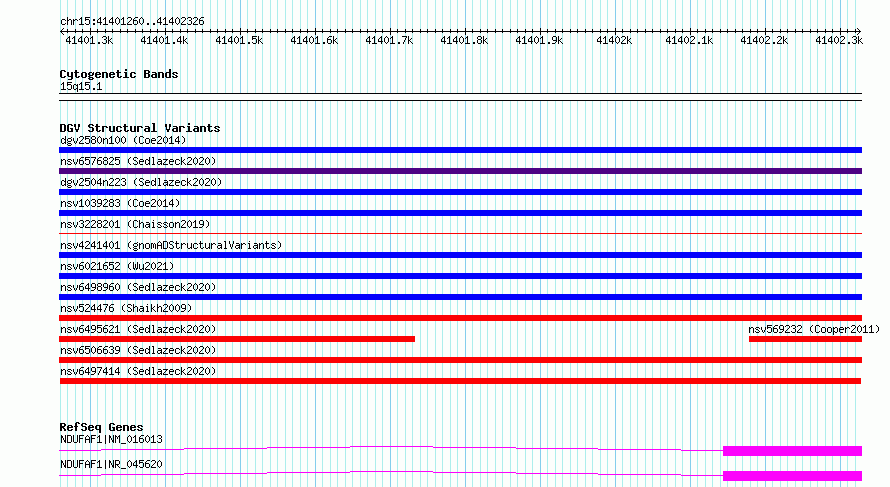Click the Cytogenetic Bands track heading
The width and height of the screenshot is (890, 487).
point(119,74)
